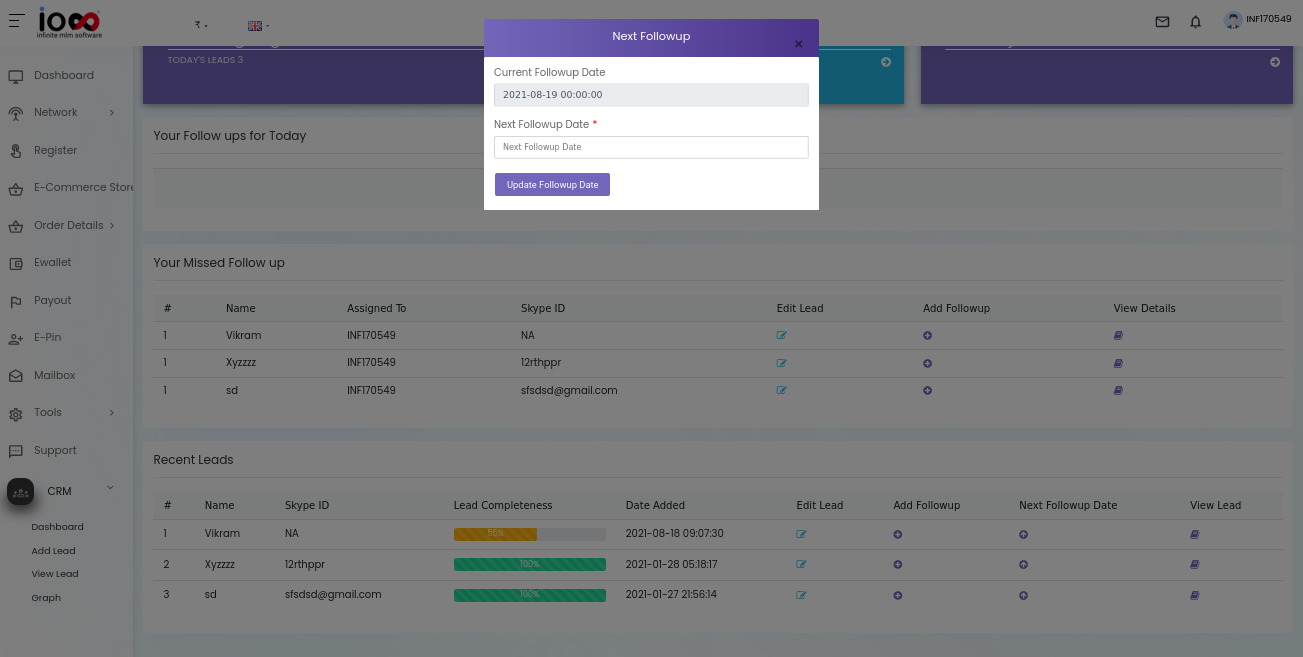The height and width of the screenshot is (657, 1303).
Task: Click Add Followup icon for sd in Missed Follow up
Action: 928,390
